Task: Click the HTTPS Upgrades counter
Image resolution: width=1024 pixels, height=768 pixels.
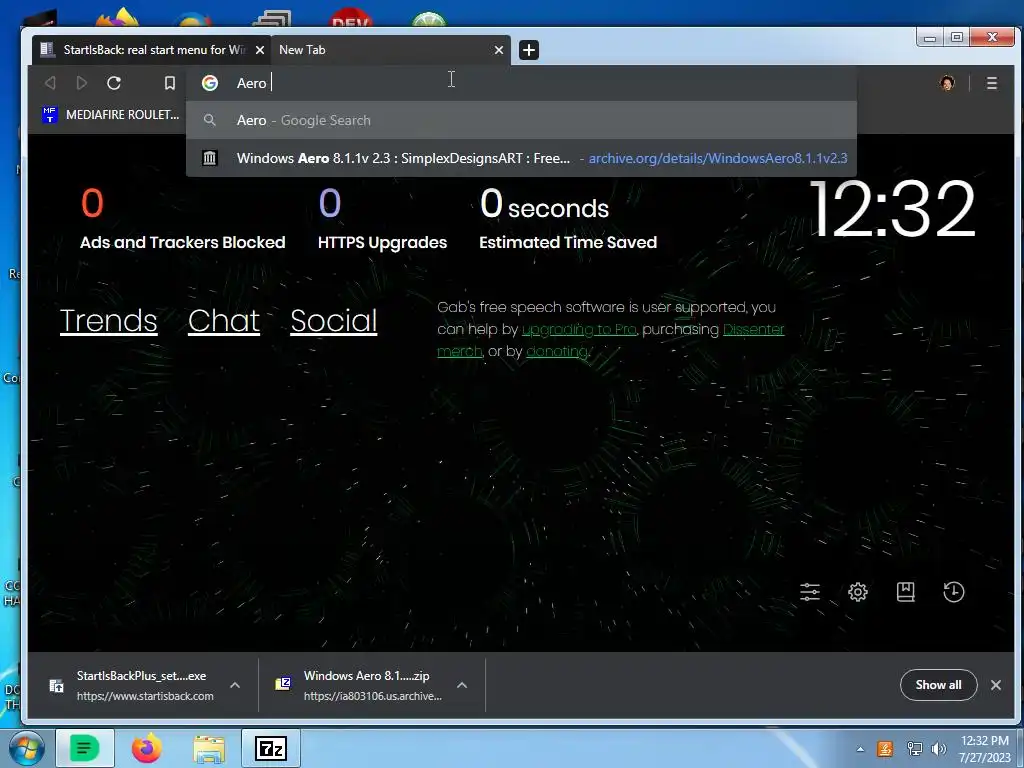Action: click(382, 220)
